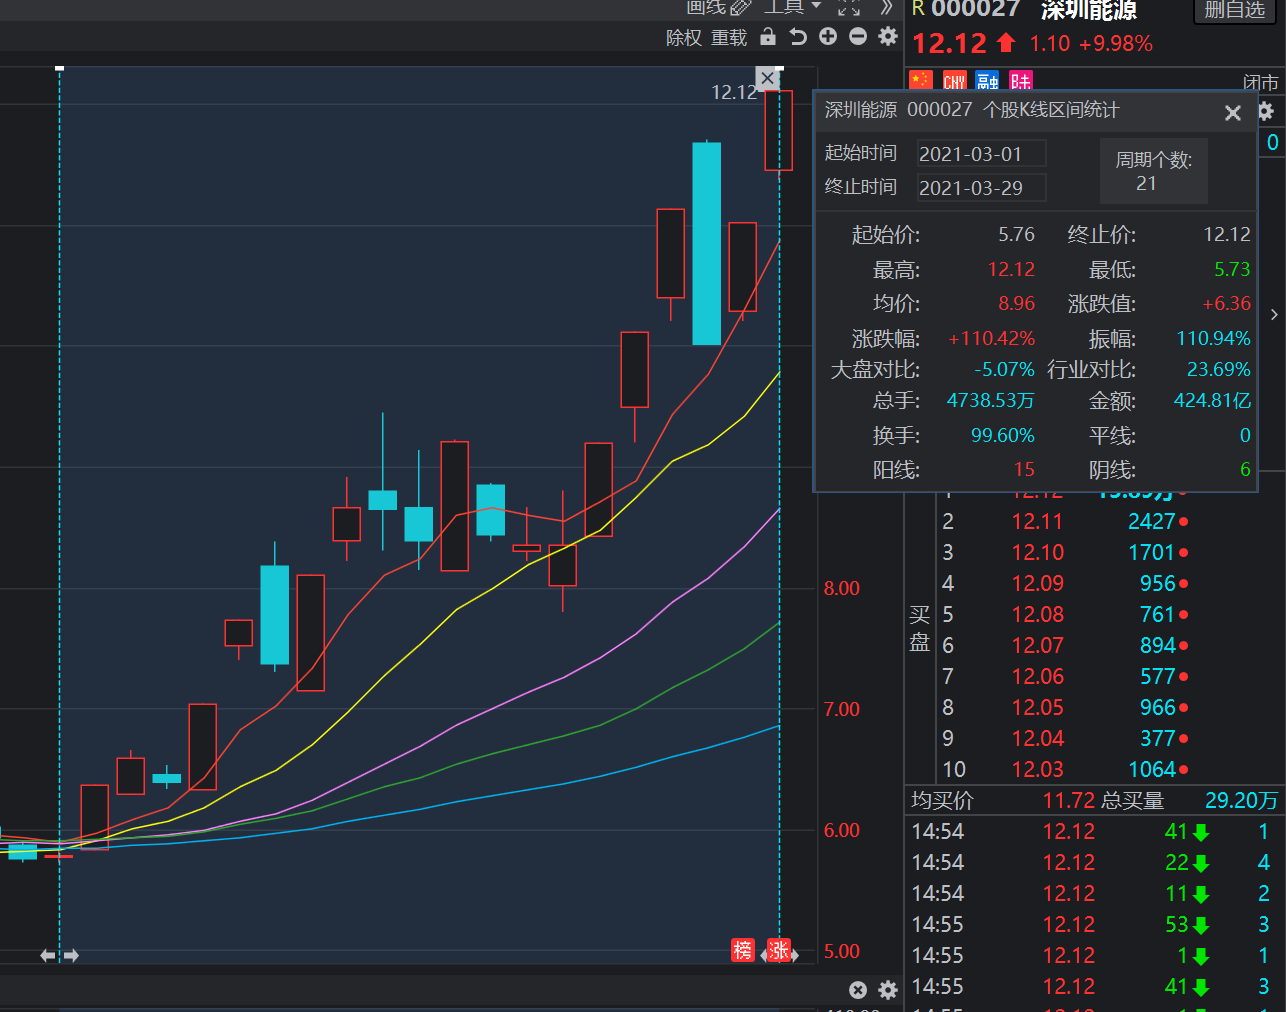
Task: Close the chart range selection with X
Action: pos(767,78)
